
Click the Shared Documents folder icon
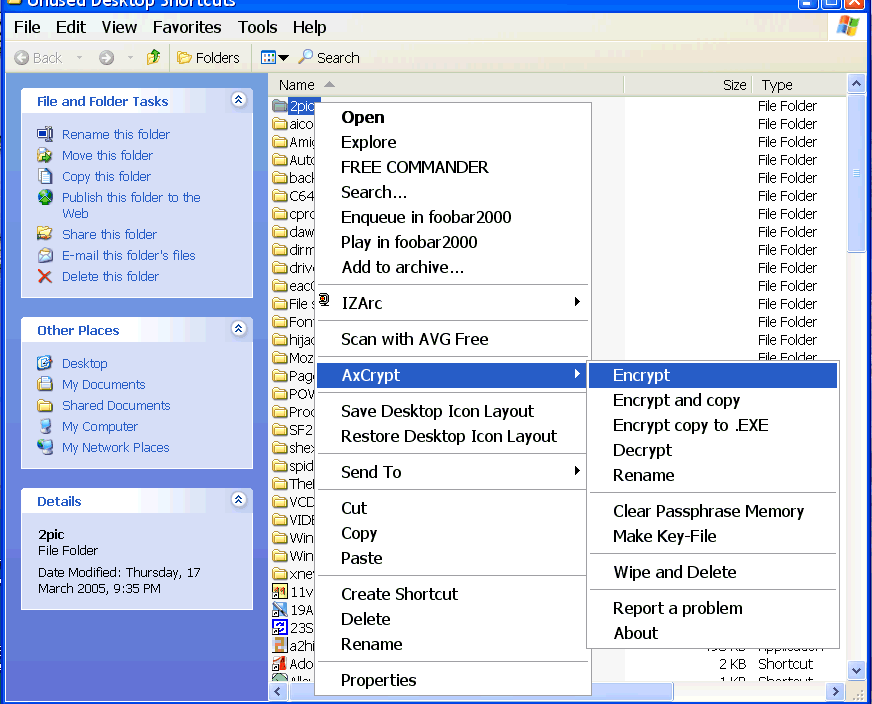(45, 405)
